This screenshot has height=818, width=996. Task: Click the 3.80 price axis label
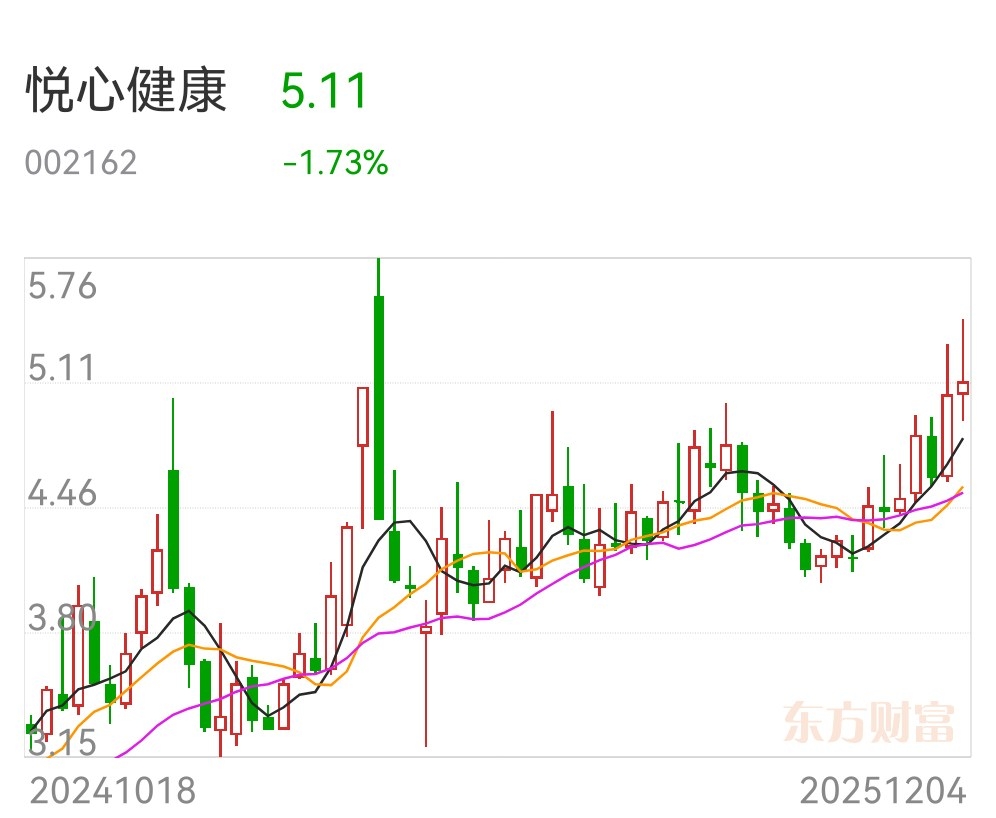62,618
